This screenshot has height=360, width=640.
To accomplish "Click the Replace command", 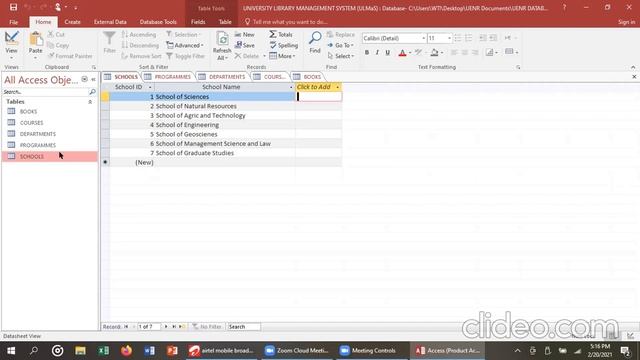I will [340, 35].
